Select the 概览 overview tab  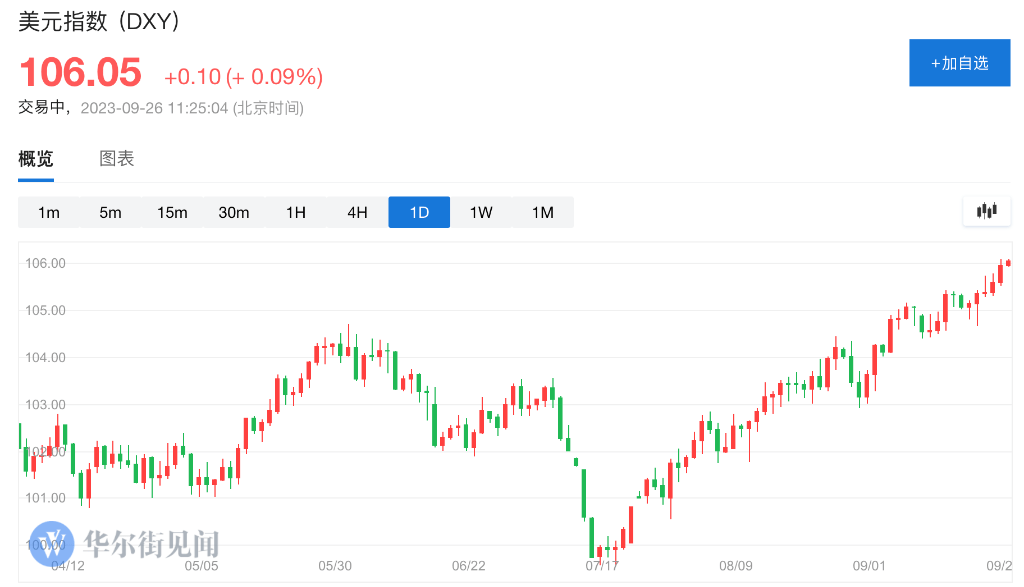(36, 158)
